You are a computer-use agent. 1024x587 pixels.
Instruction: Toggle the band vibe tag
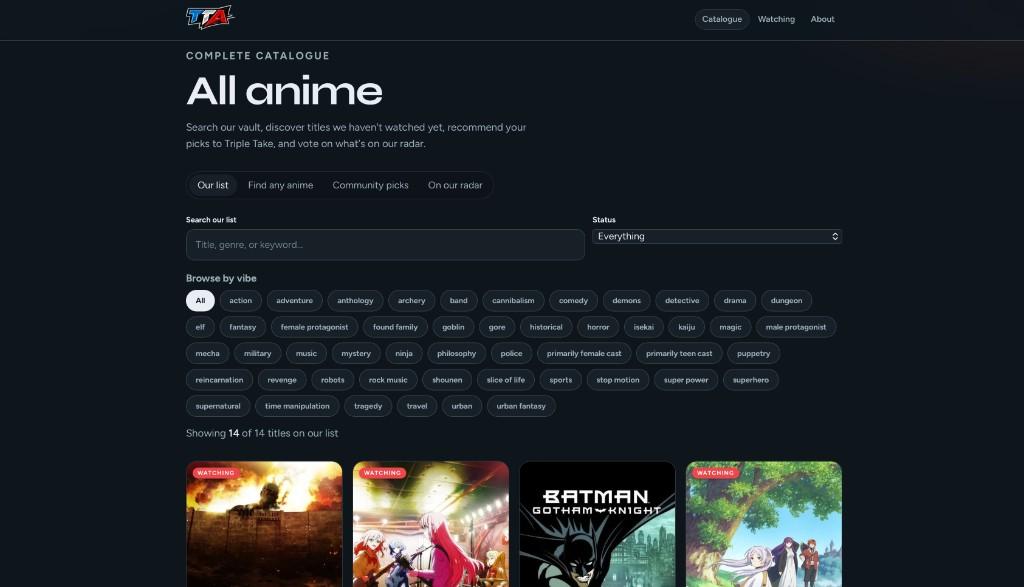click(458, 301)
